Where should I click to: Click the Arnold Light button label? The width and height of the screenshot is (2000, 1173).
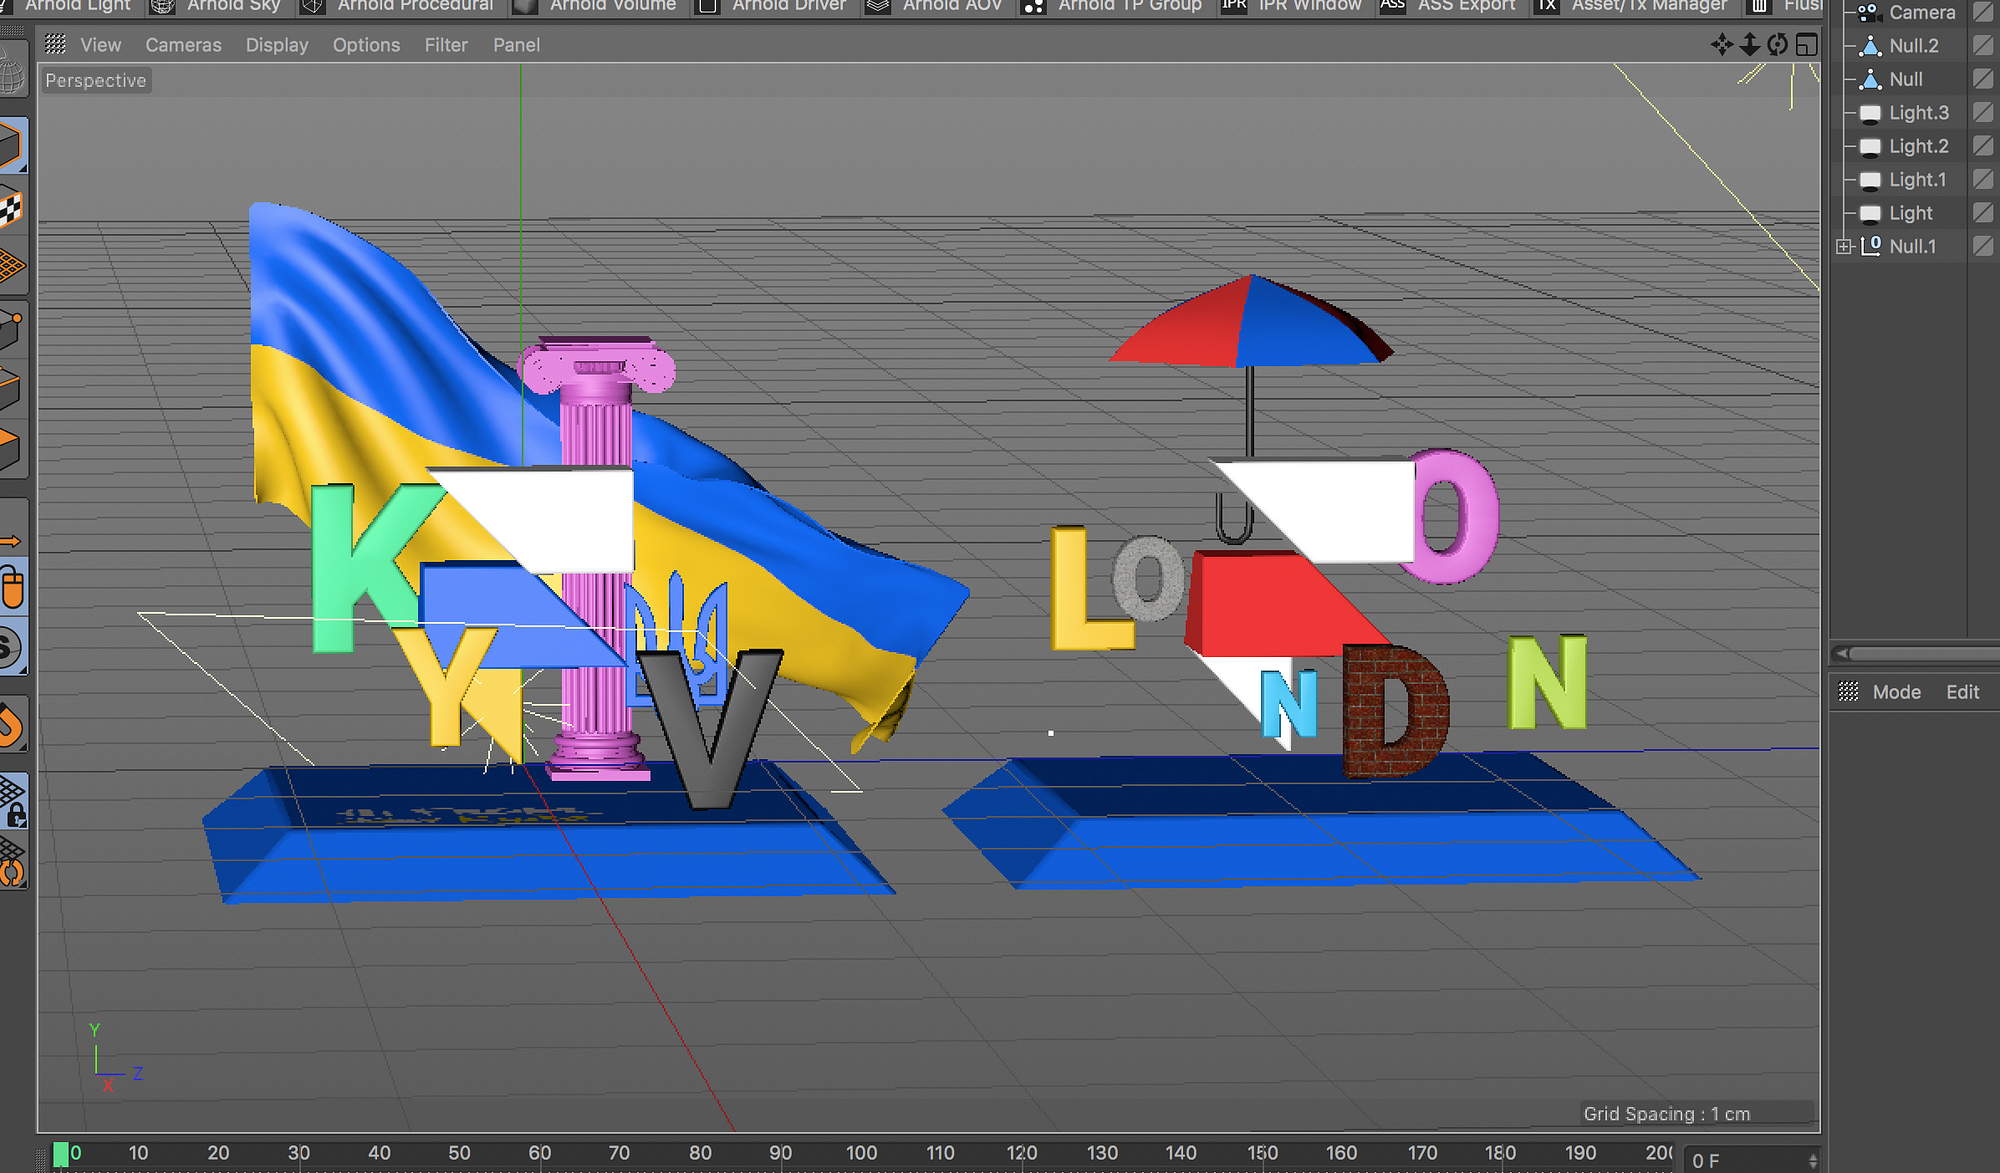[x=78, y=5]
